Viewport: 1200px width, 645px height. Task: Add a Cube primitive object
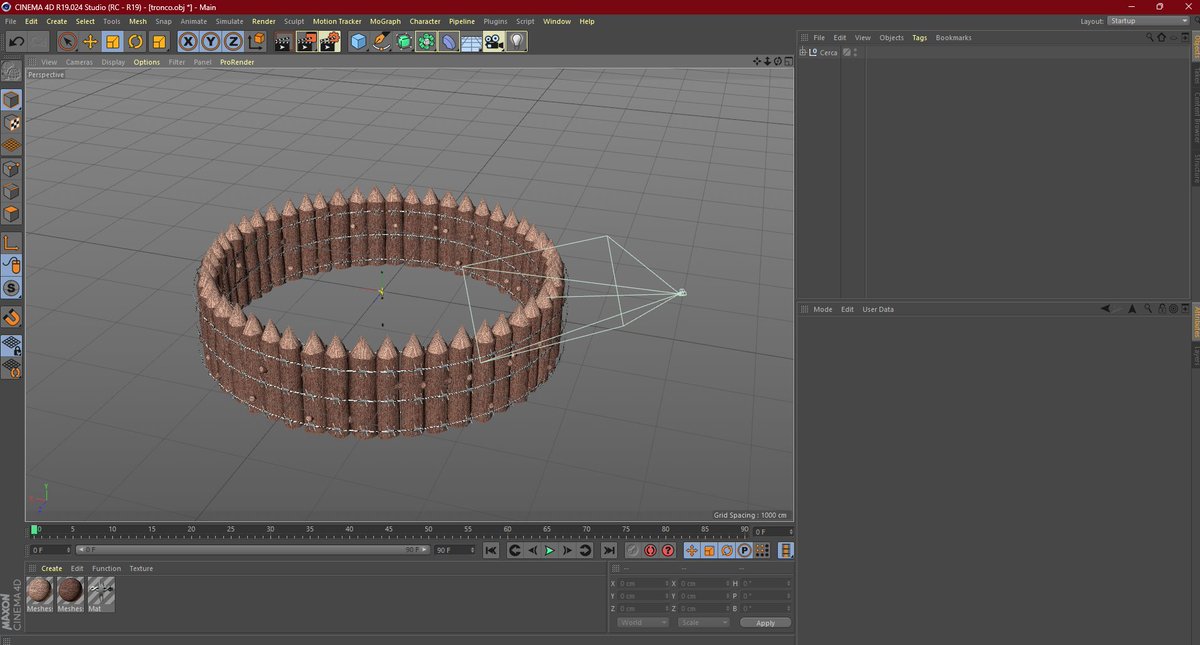(359, 42)
